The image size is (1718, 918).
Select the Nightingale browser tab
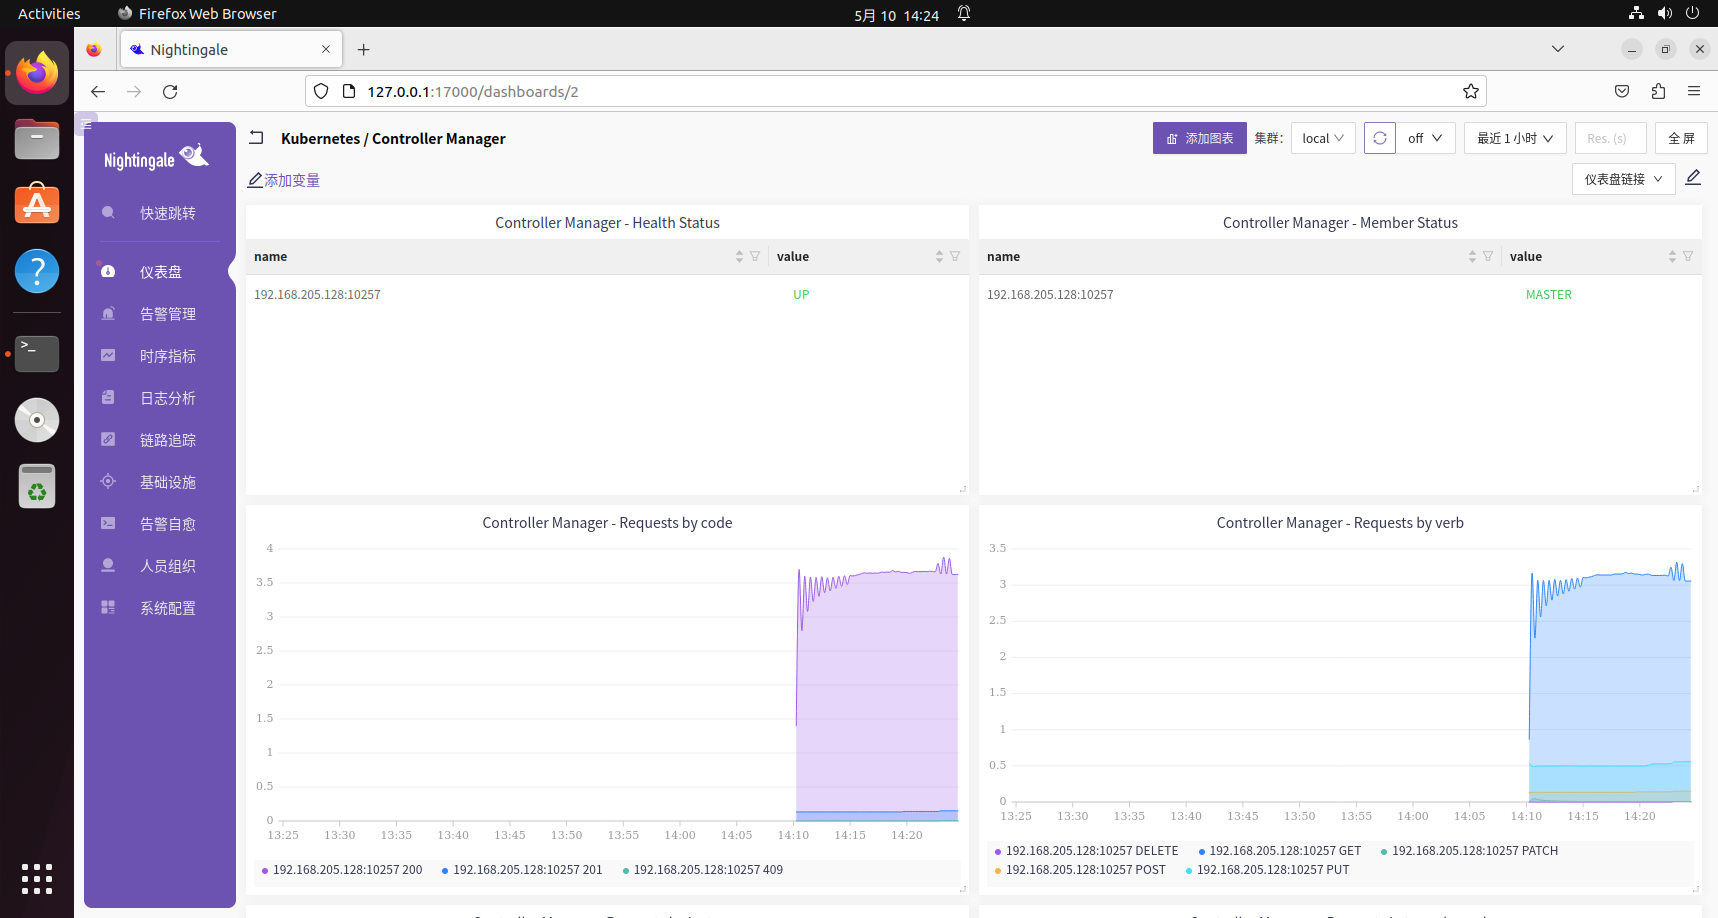click(x=231, y=49)
